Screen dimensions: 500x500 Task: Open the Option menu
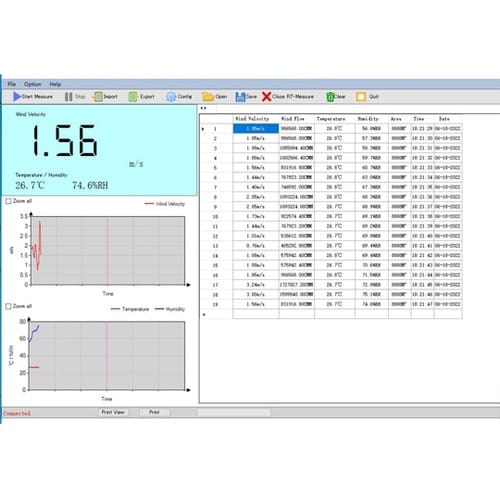[x=33, y=84]
